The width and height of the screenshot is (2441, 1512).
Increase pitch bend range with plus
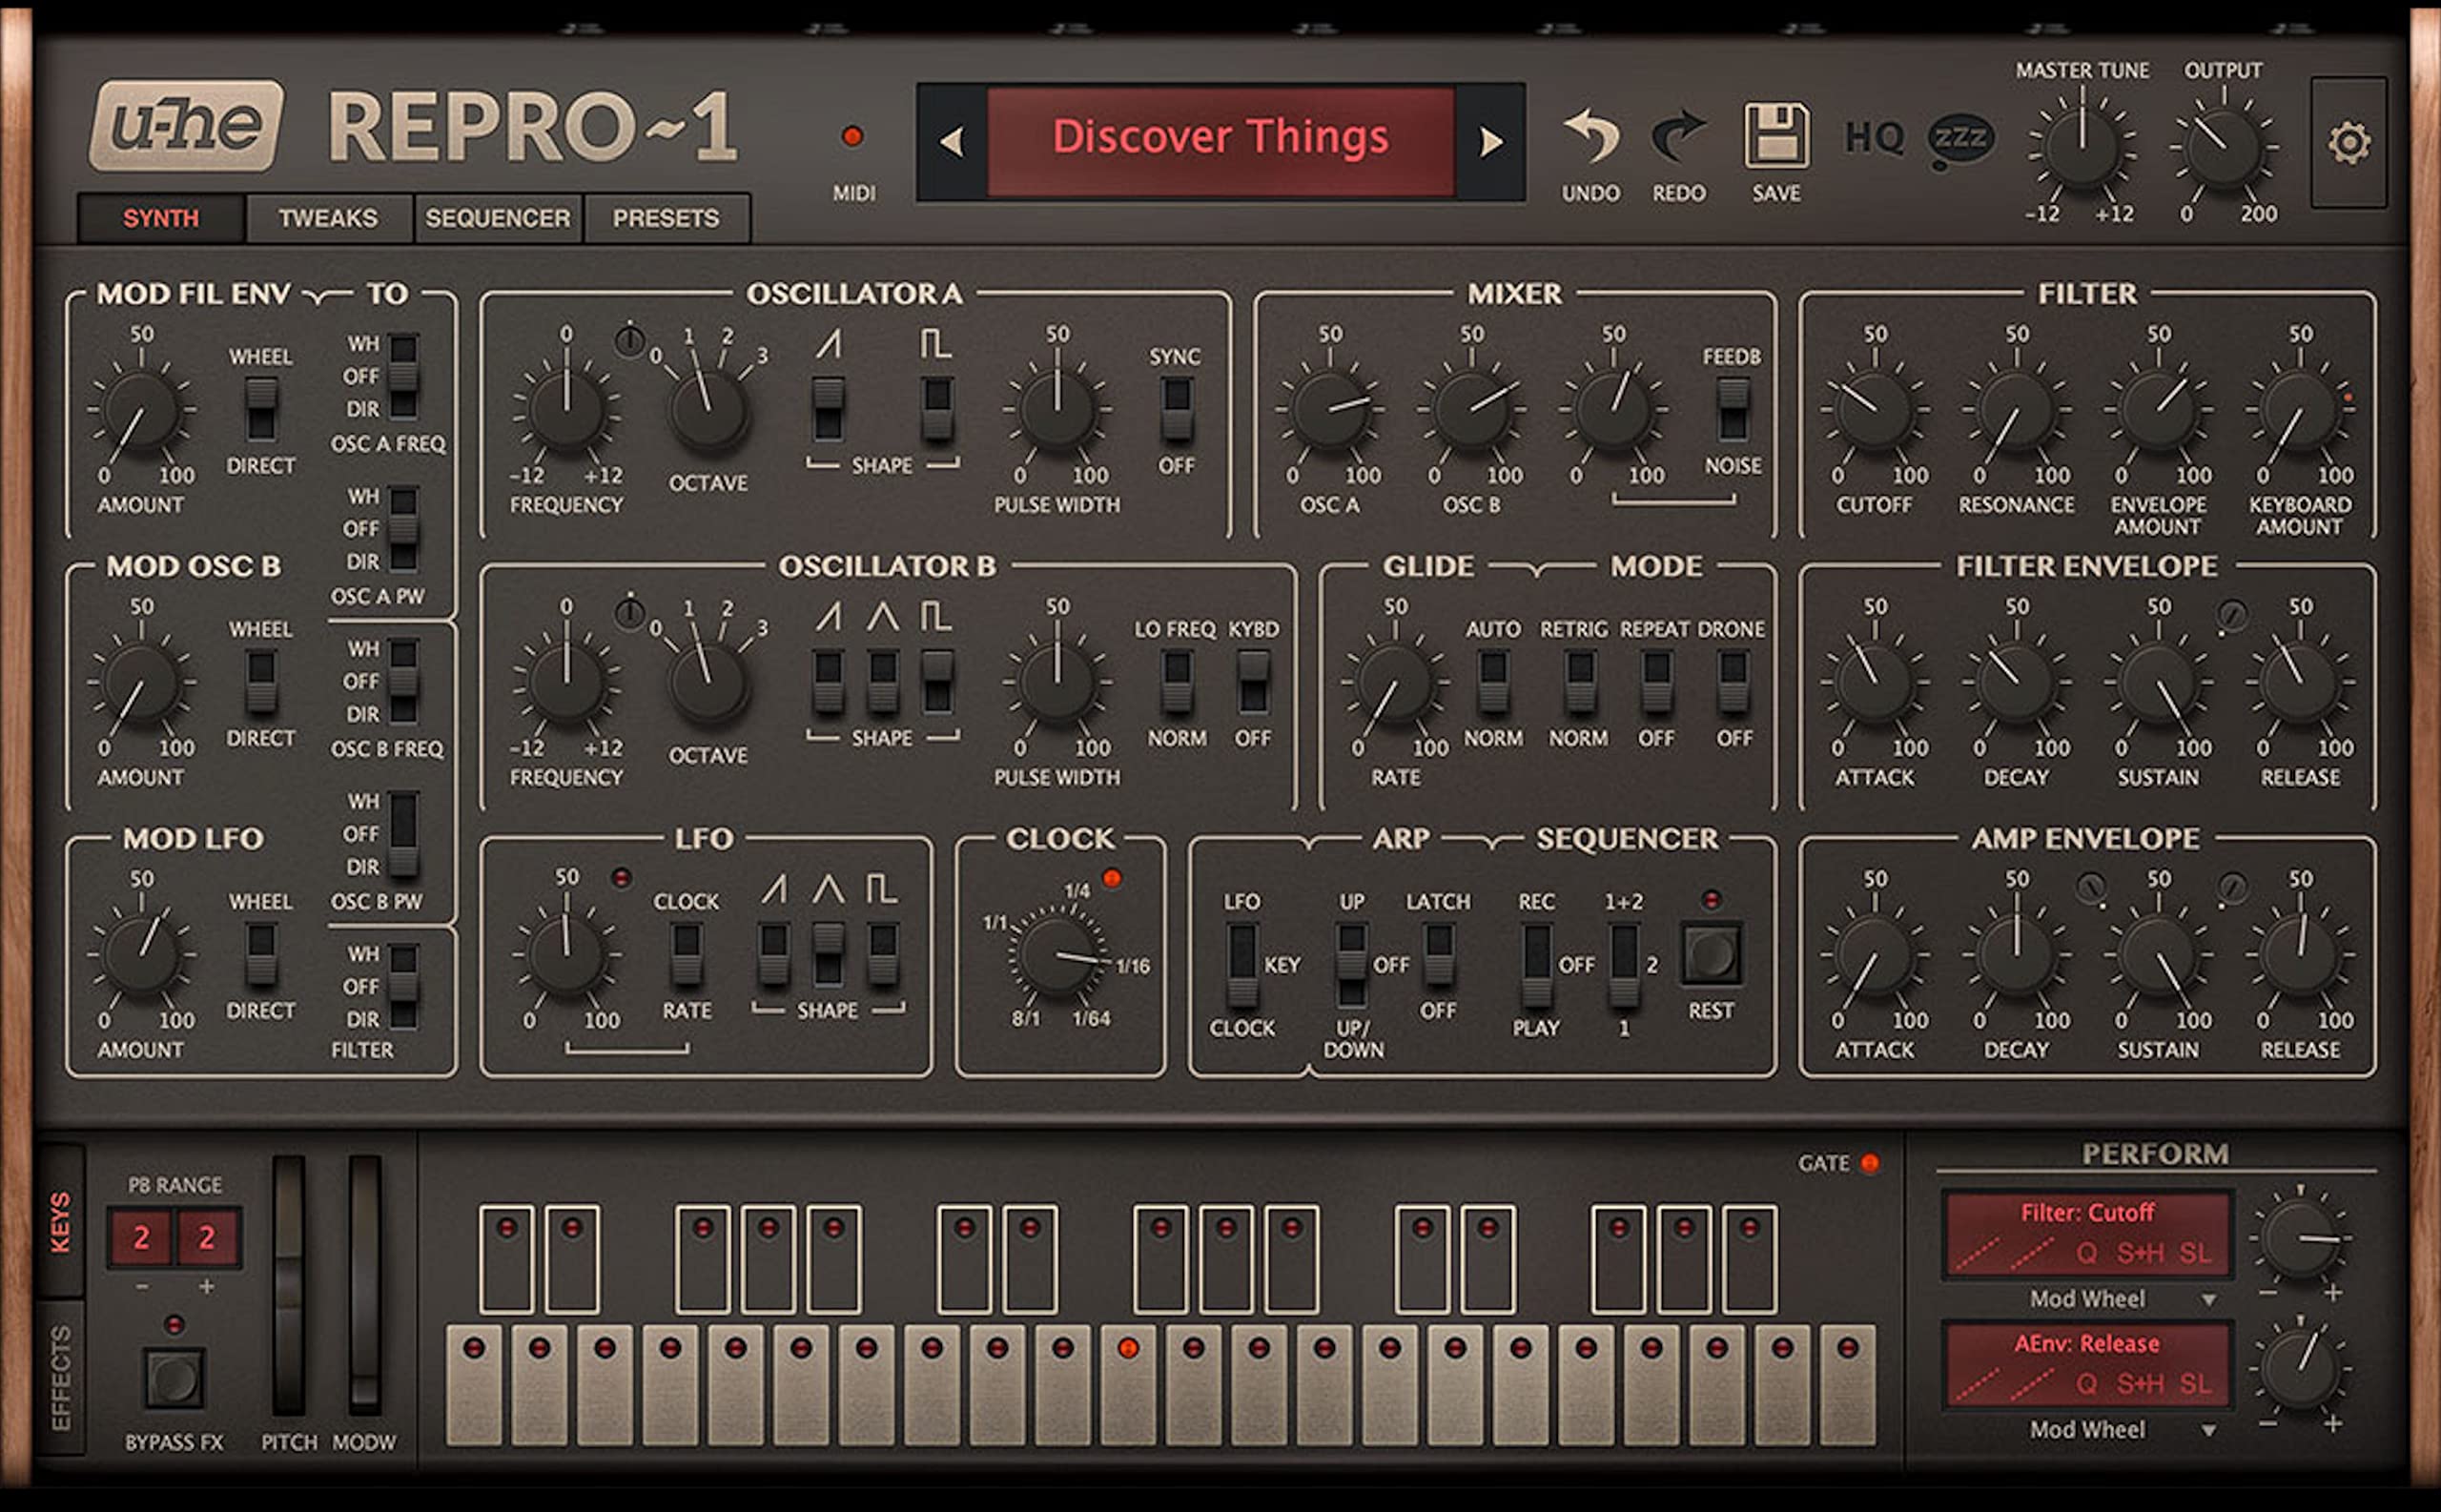[x=207, y=1287]
